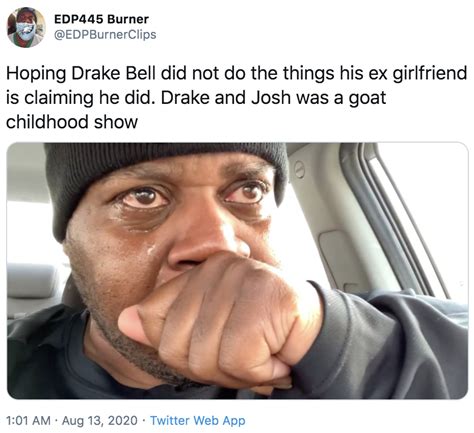Open the Twitter Web App source link

[x=198, y=421]
